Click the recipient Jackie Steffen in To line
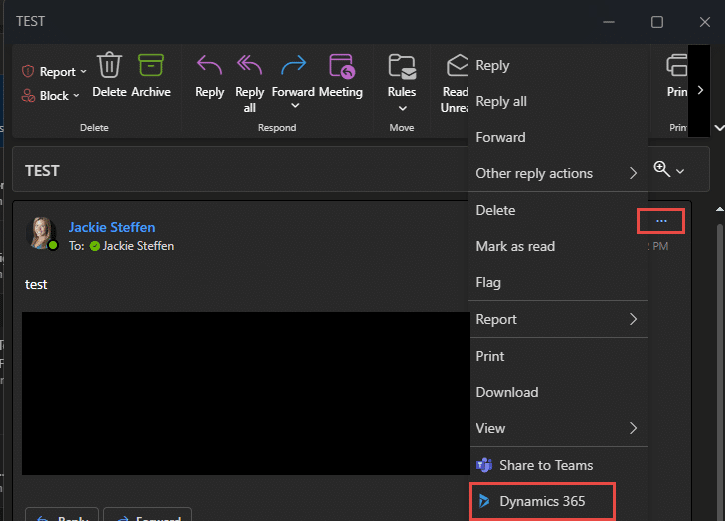725x521 pixels. [x=138, y=246]
